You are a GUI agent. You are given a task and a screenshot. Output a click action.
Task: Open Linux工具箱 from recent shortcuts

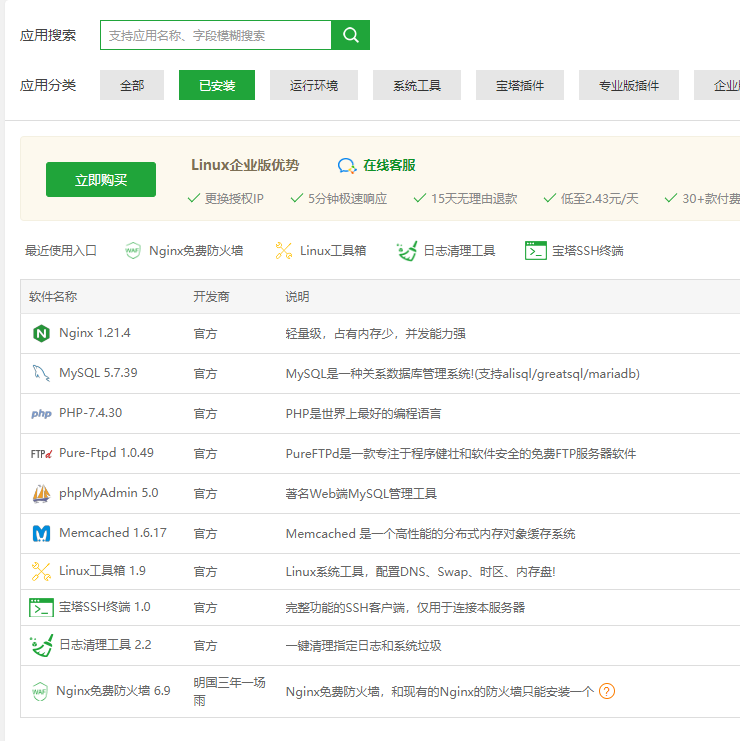coord(321,250)
